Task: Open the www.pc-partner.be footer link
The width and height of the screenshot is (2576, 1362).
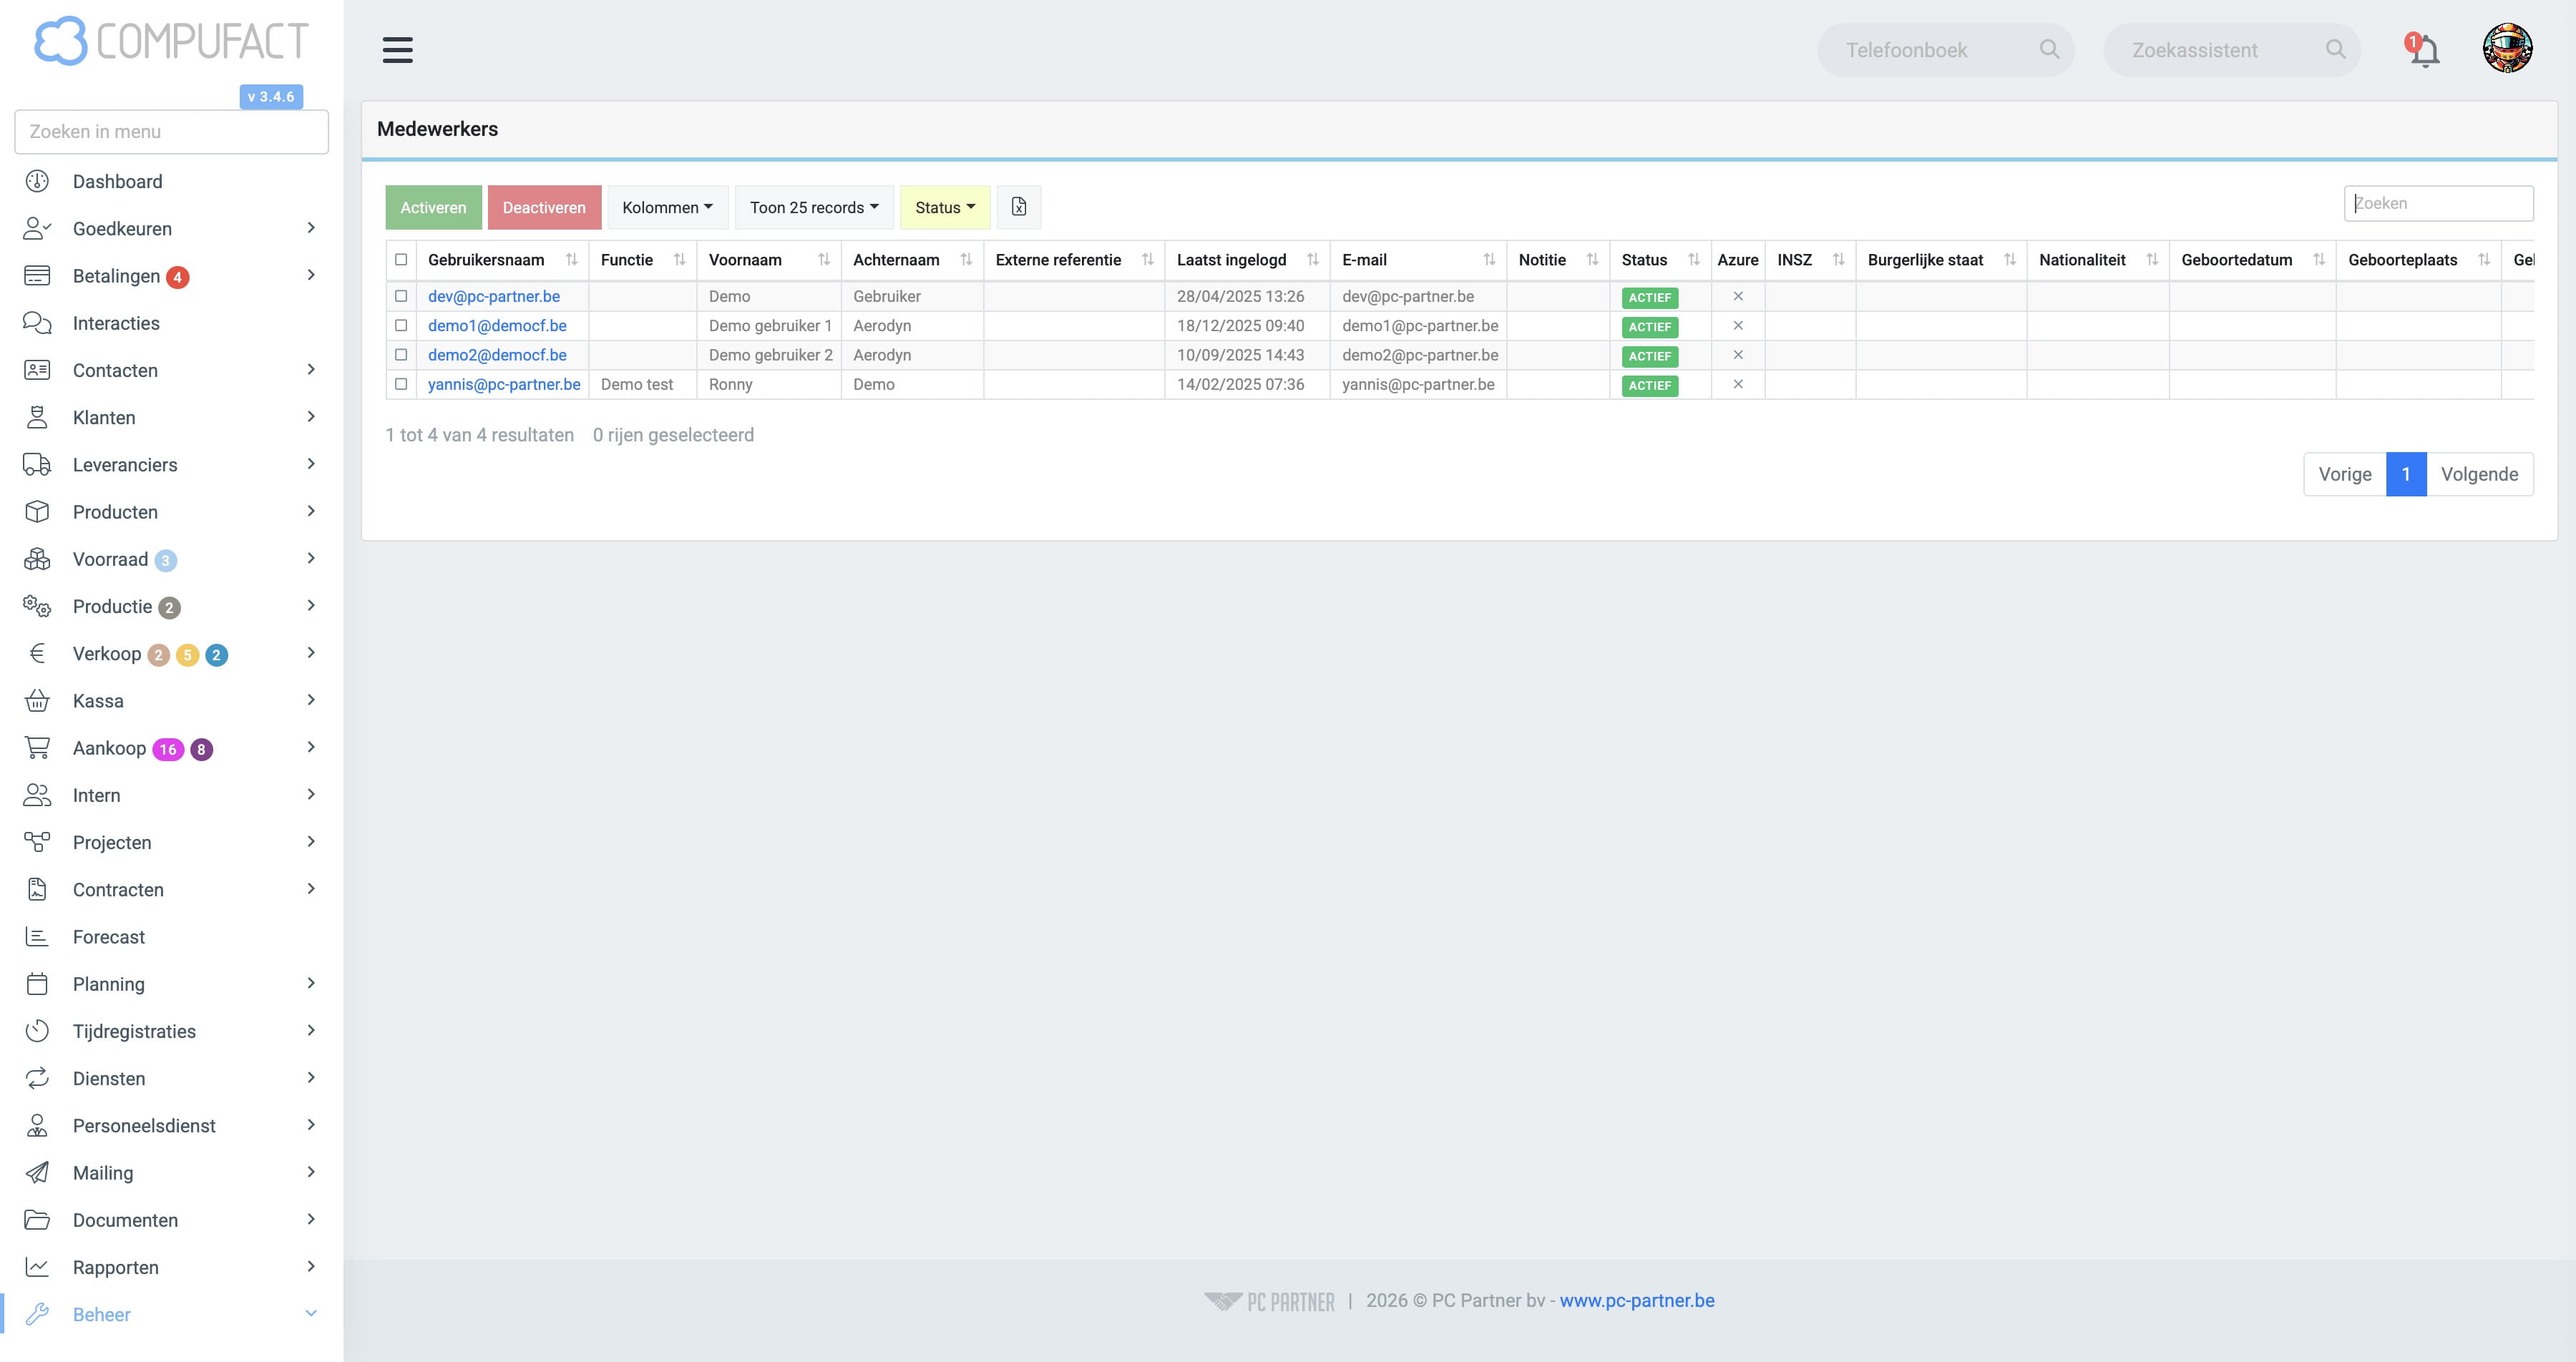Action: pos(1637,1301)
